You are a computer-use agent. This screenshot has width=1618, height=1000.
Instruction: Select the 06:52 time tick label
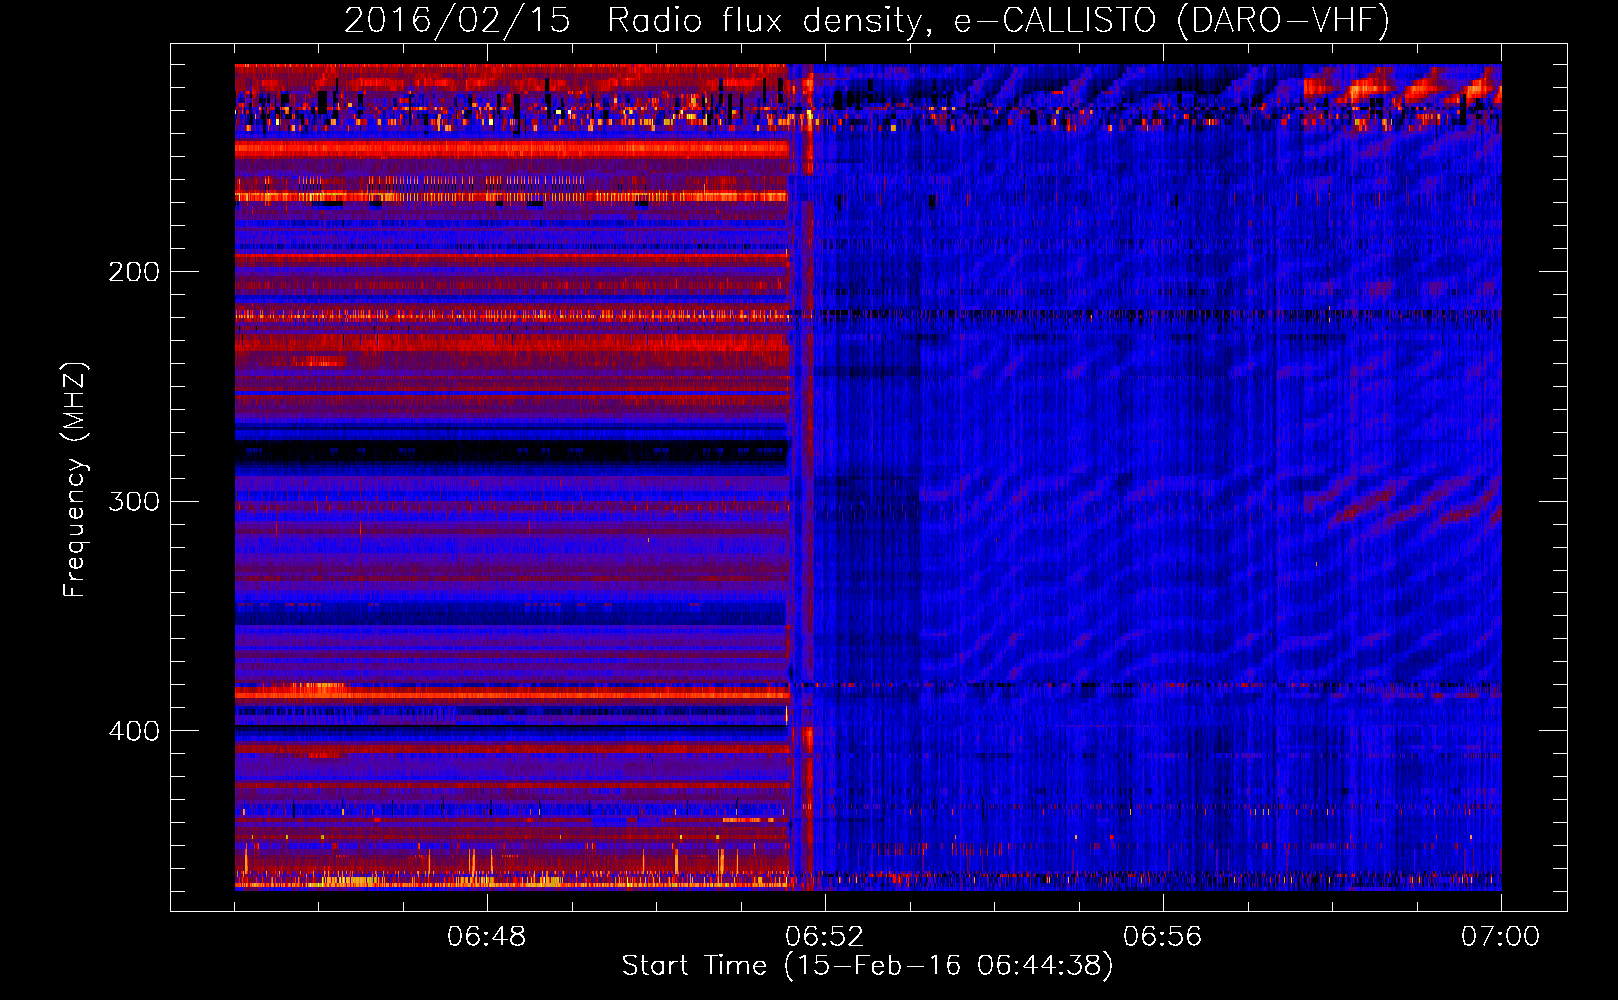825,937
